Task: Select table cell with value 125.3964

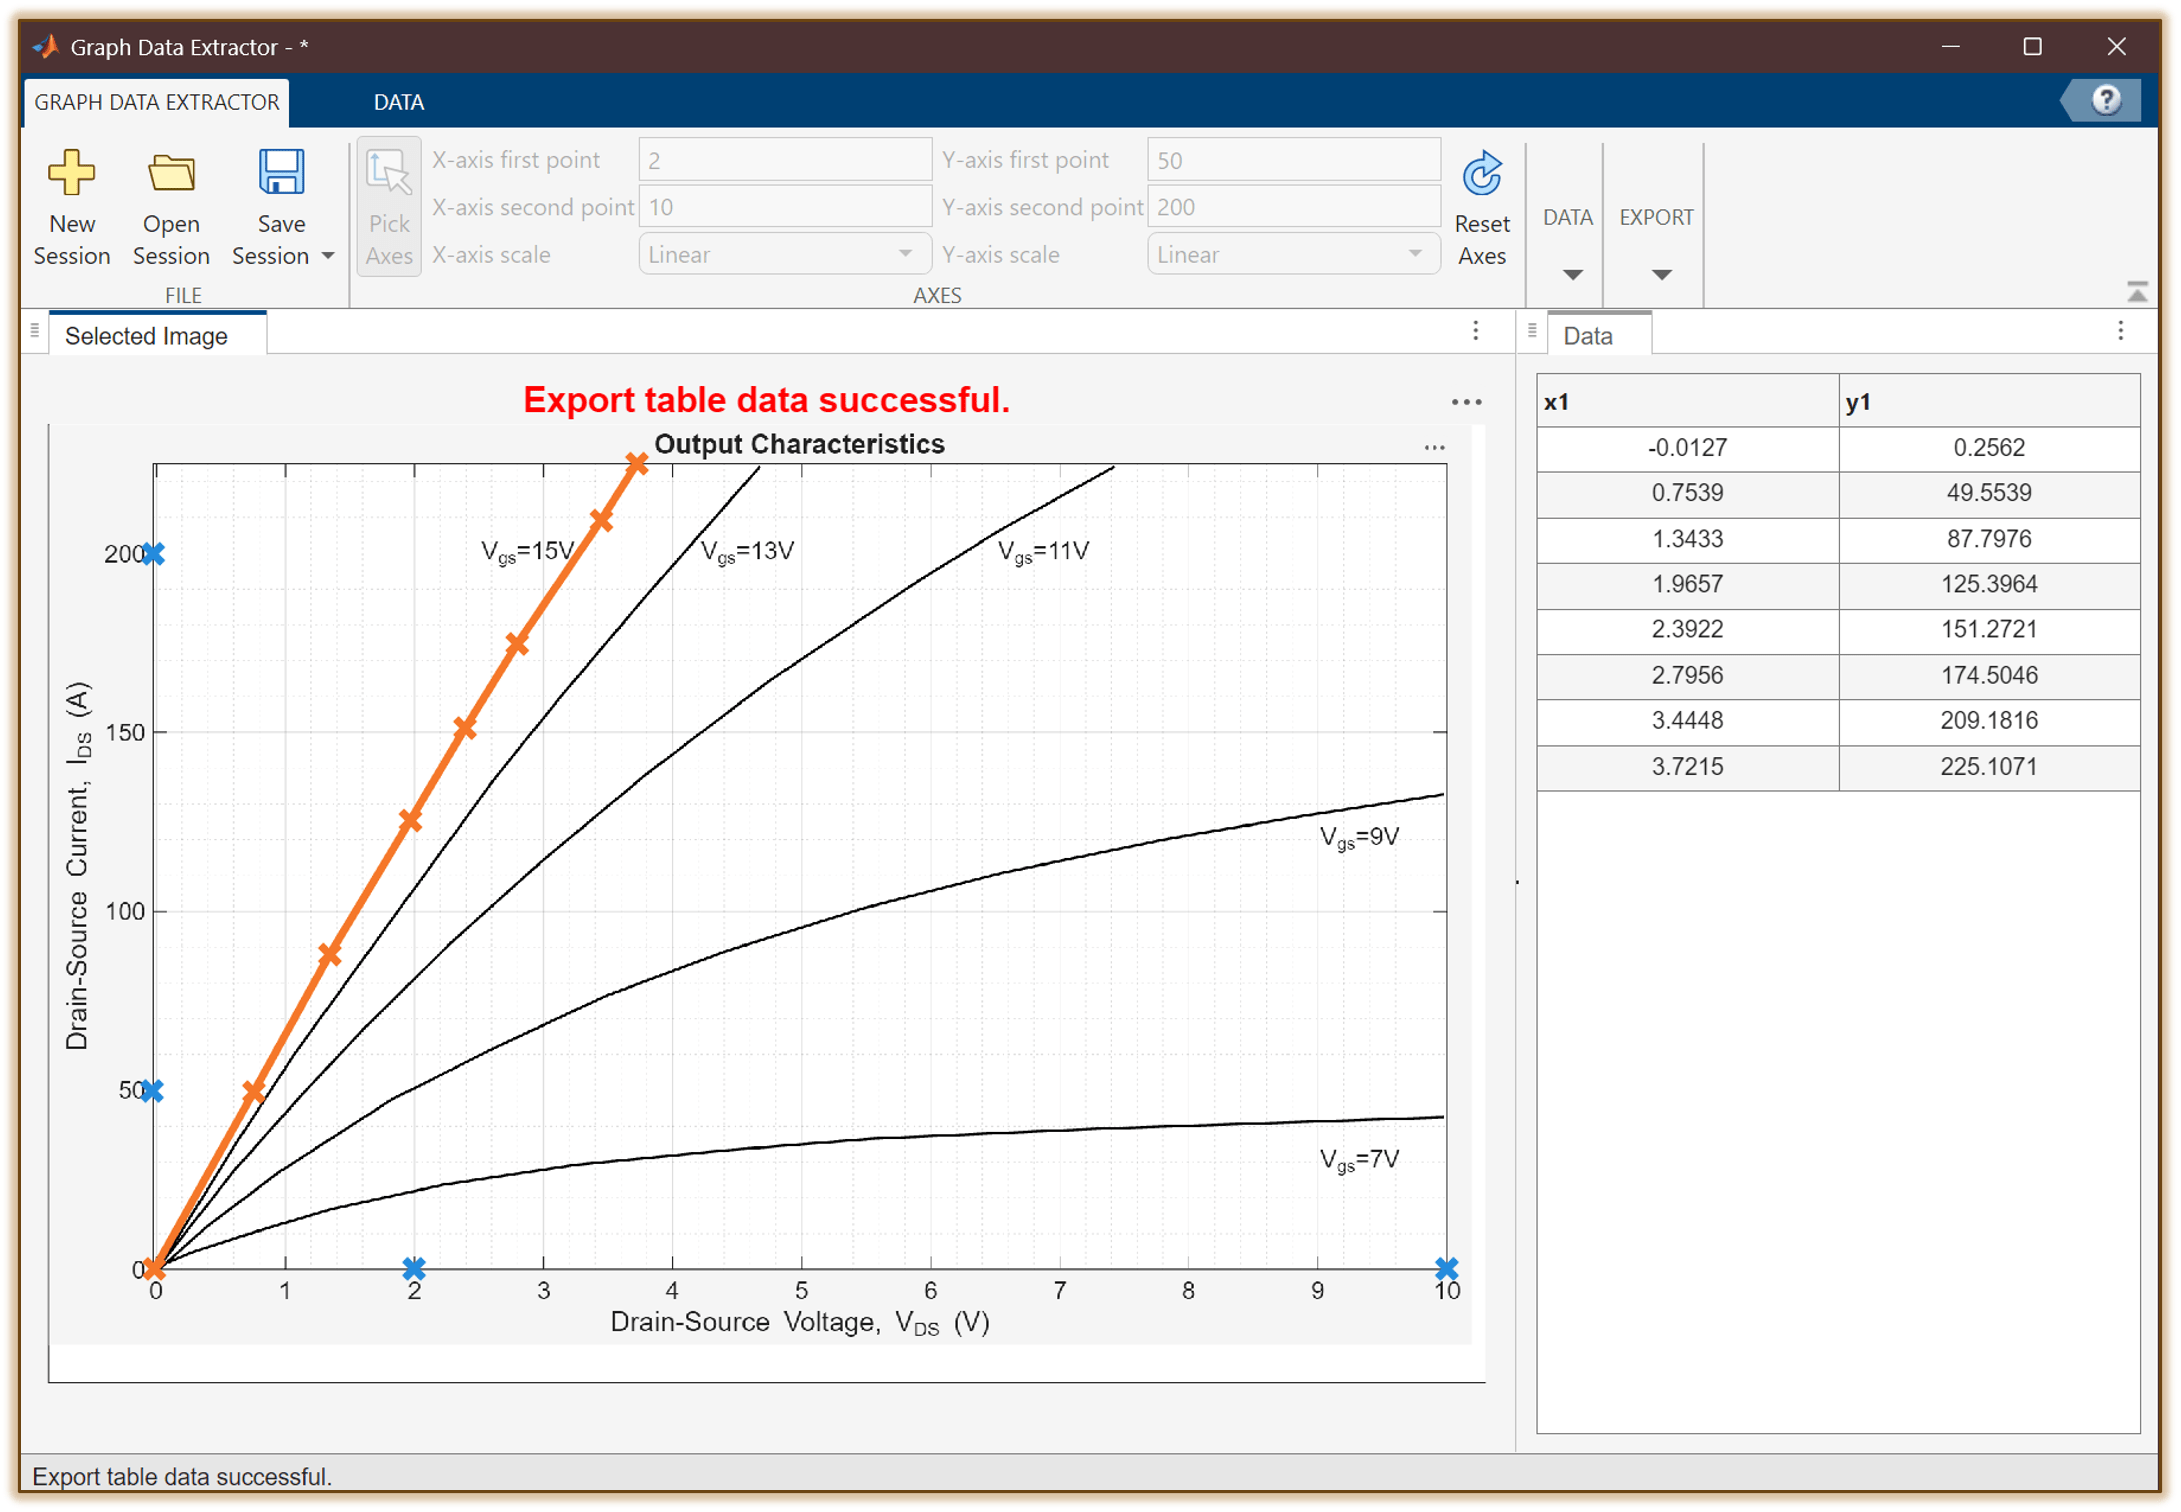Action: coord(1988,584)
